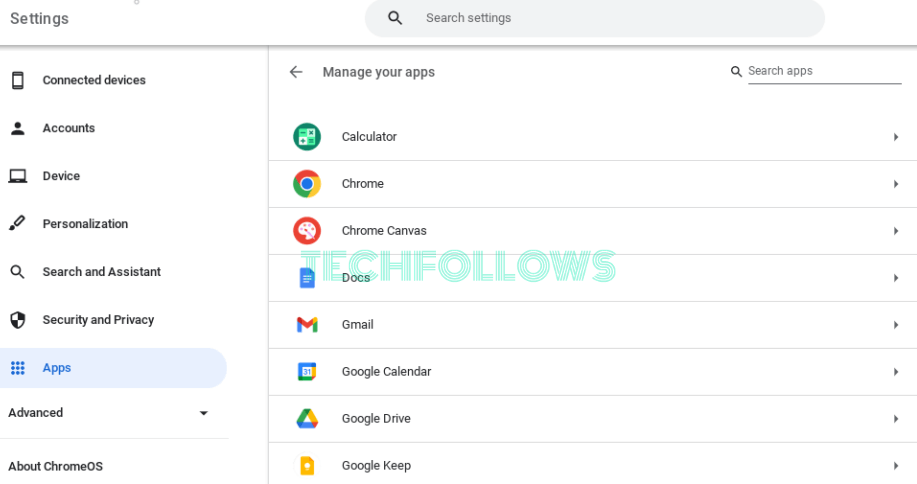Open Docs details via its arrow
The image size is (917, 484).
[x=896, y=278]
